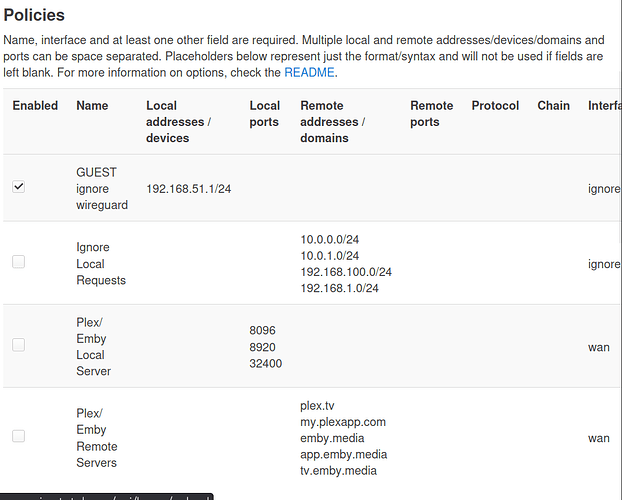Image resolution: width=622 pixels, height=500 pixels.
Task: Click the Enabled column header
Action: [35, 106]
